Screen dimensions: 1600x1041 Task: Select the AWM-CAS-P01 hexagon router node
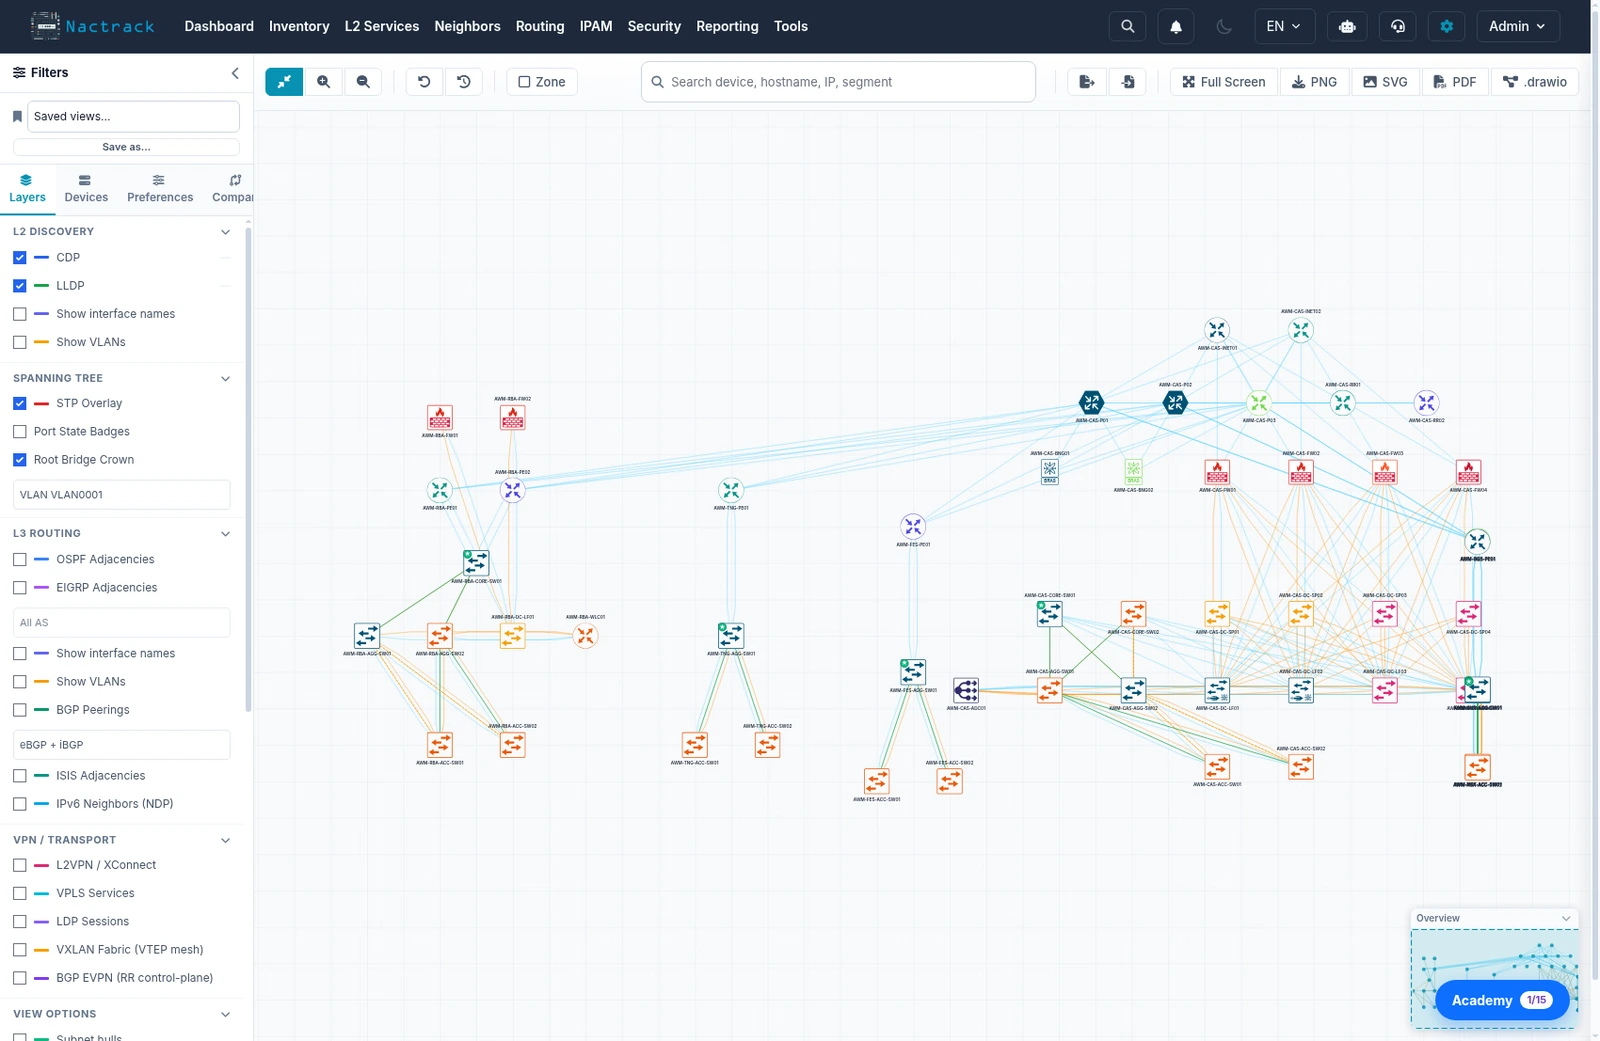(1091, 403)
